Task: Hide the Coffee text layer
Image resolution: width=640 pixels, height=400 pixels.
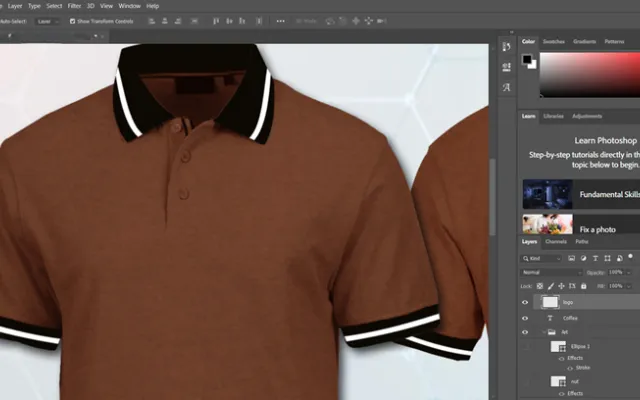Action: [x=526, y=318]
